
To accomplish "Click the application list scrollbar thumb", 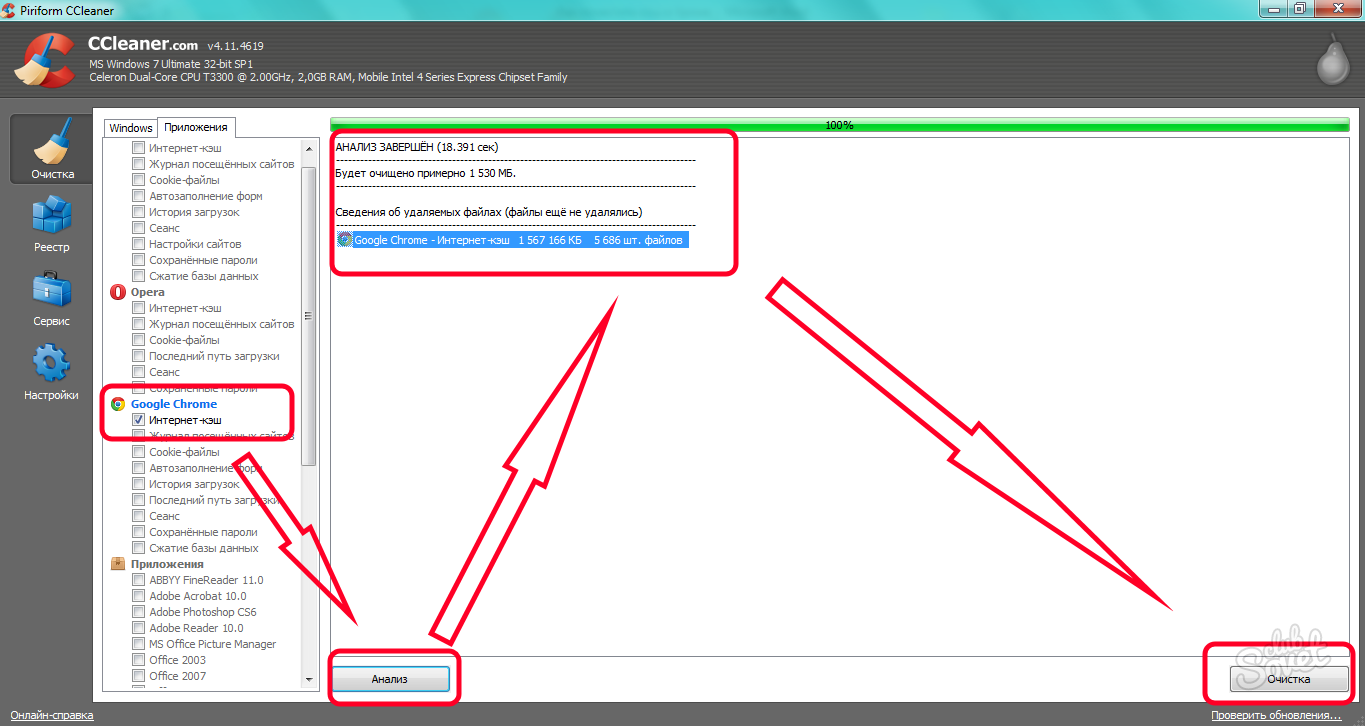I will coord(308,315).
